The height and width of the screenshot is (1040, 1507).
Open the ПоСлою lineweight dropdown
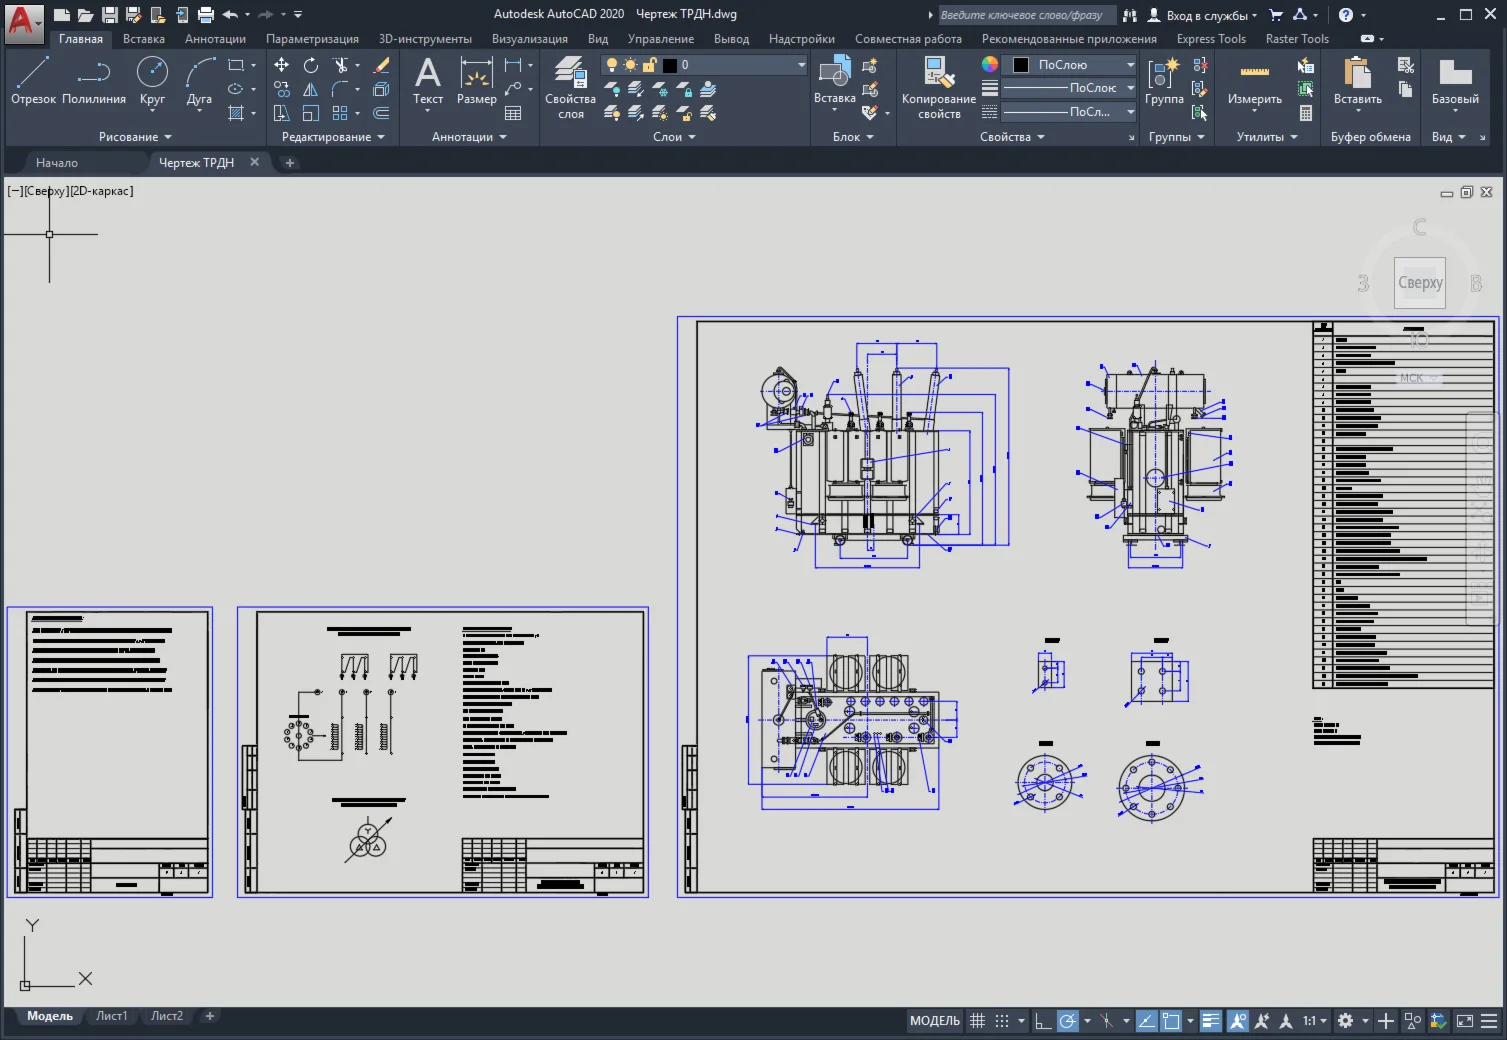[1068, 88]
